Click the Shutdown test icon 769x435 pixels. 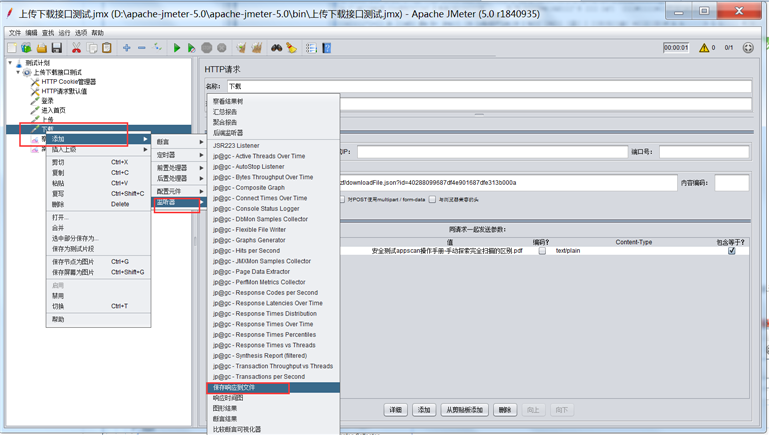pyautogui.click(x=222, y=48)
